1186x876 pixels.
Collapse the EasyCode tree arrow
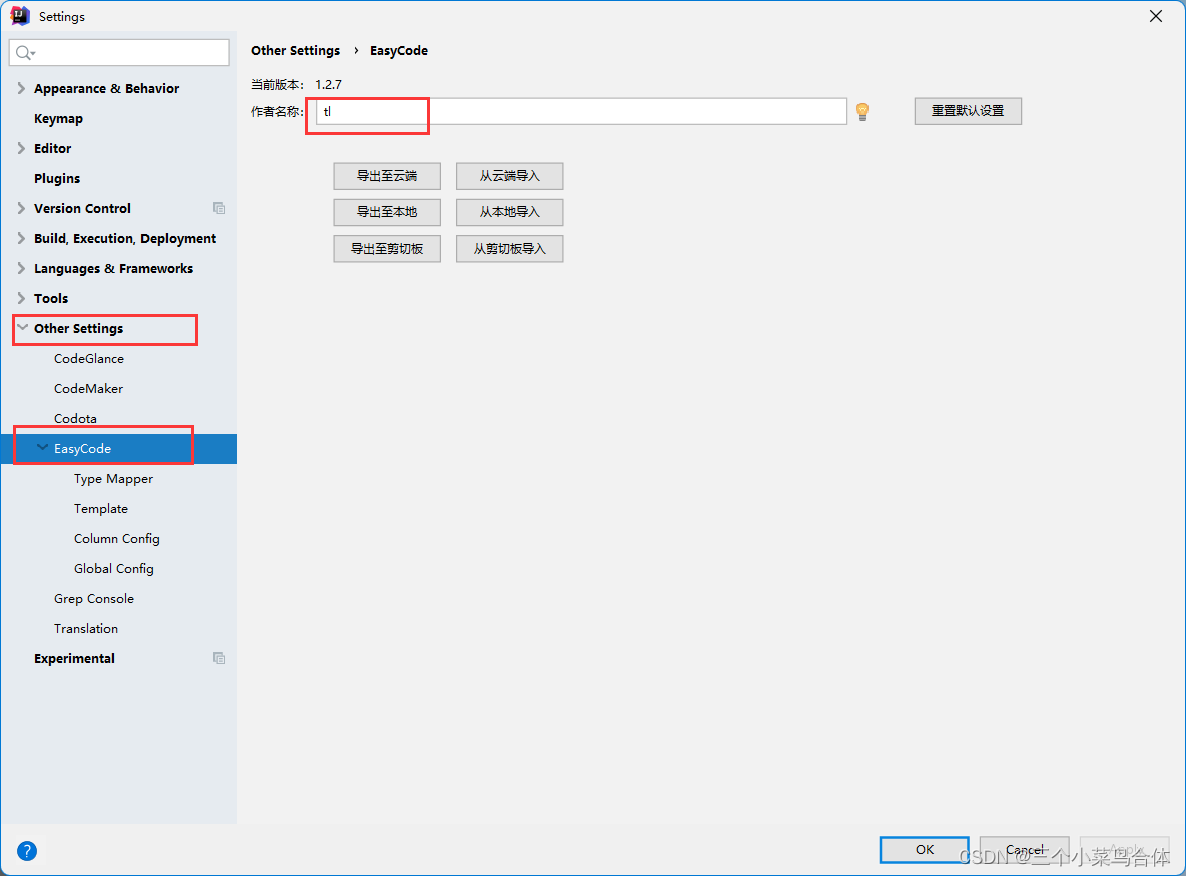(42, 448)
